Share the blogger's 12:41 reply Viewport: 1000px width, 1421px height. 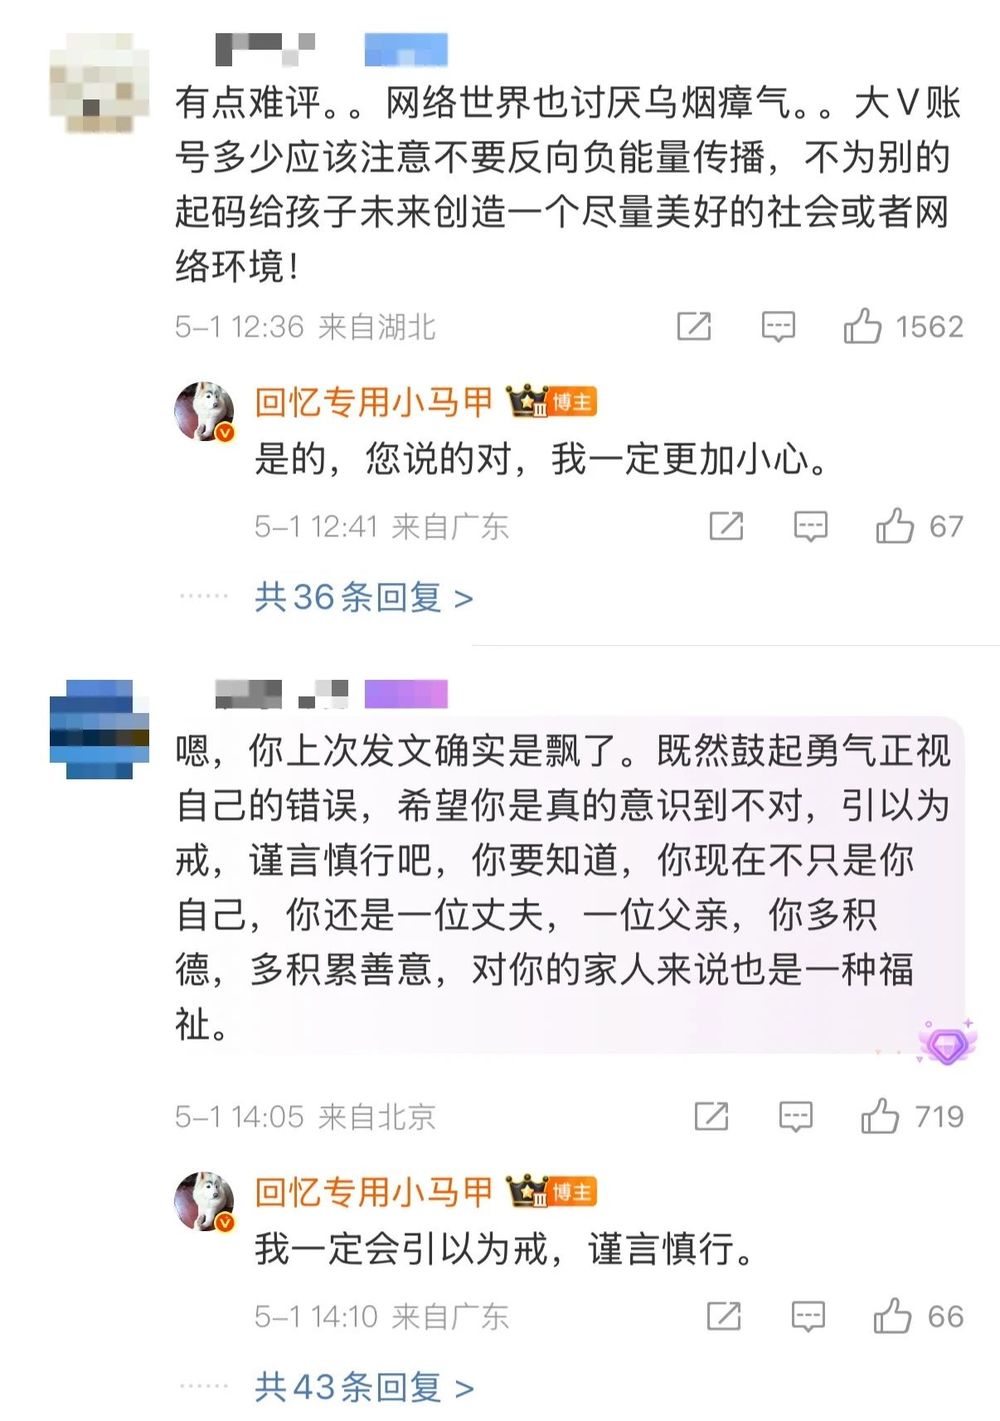click(x=726, y=526)
